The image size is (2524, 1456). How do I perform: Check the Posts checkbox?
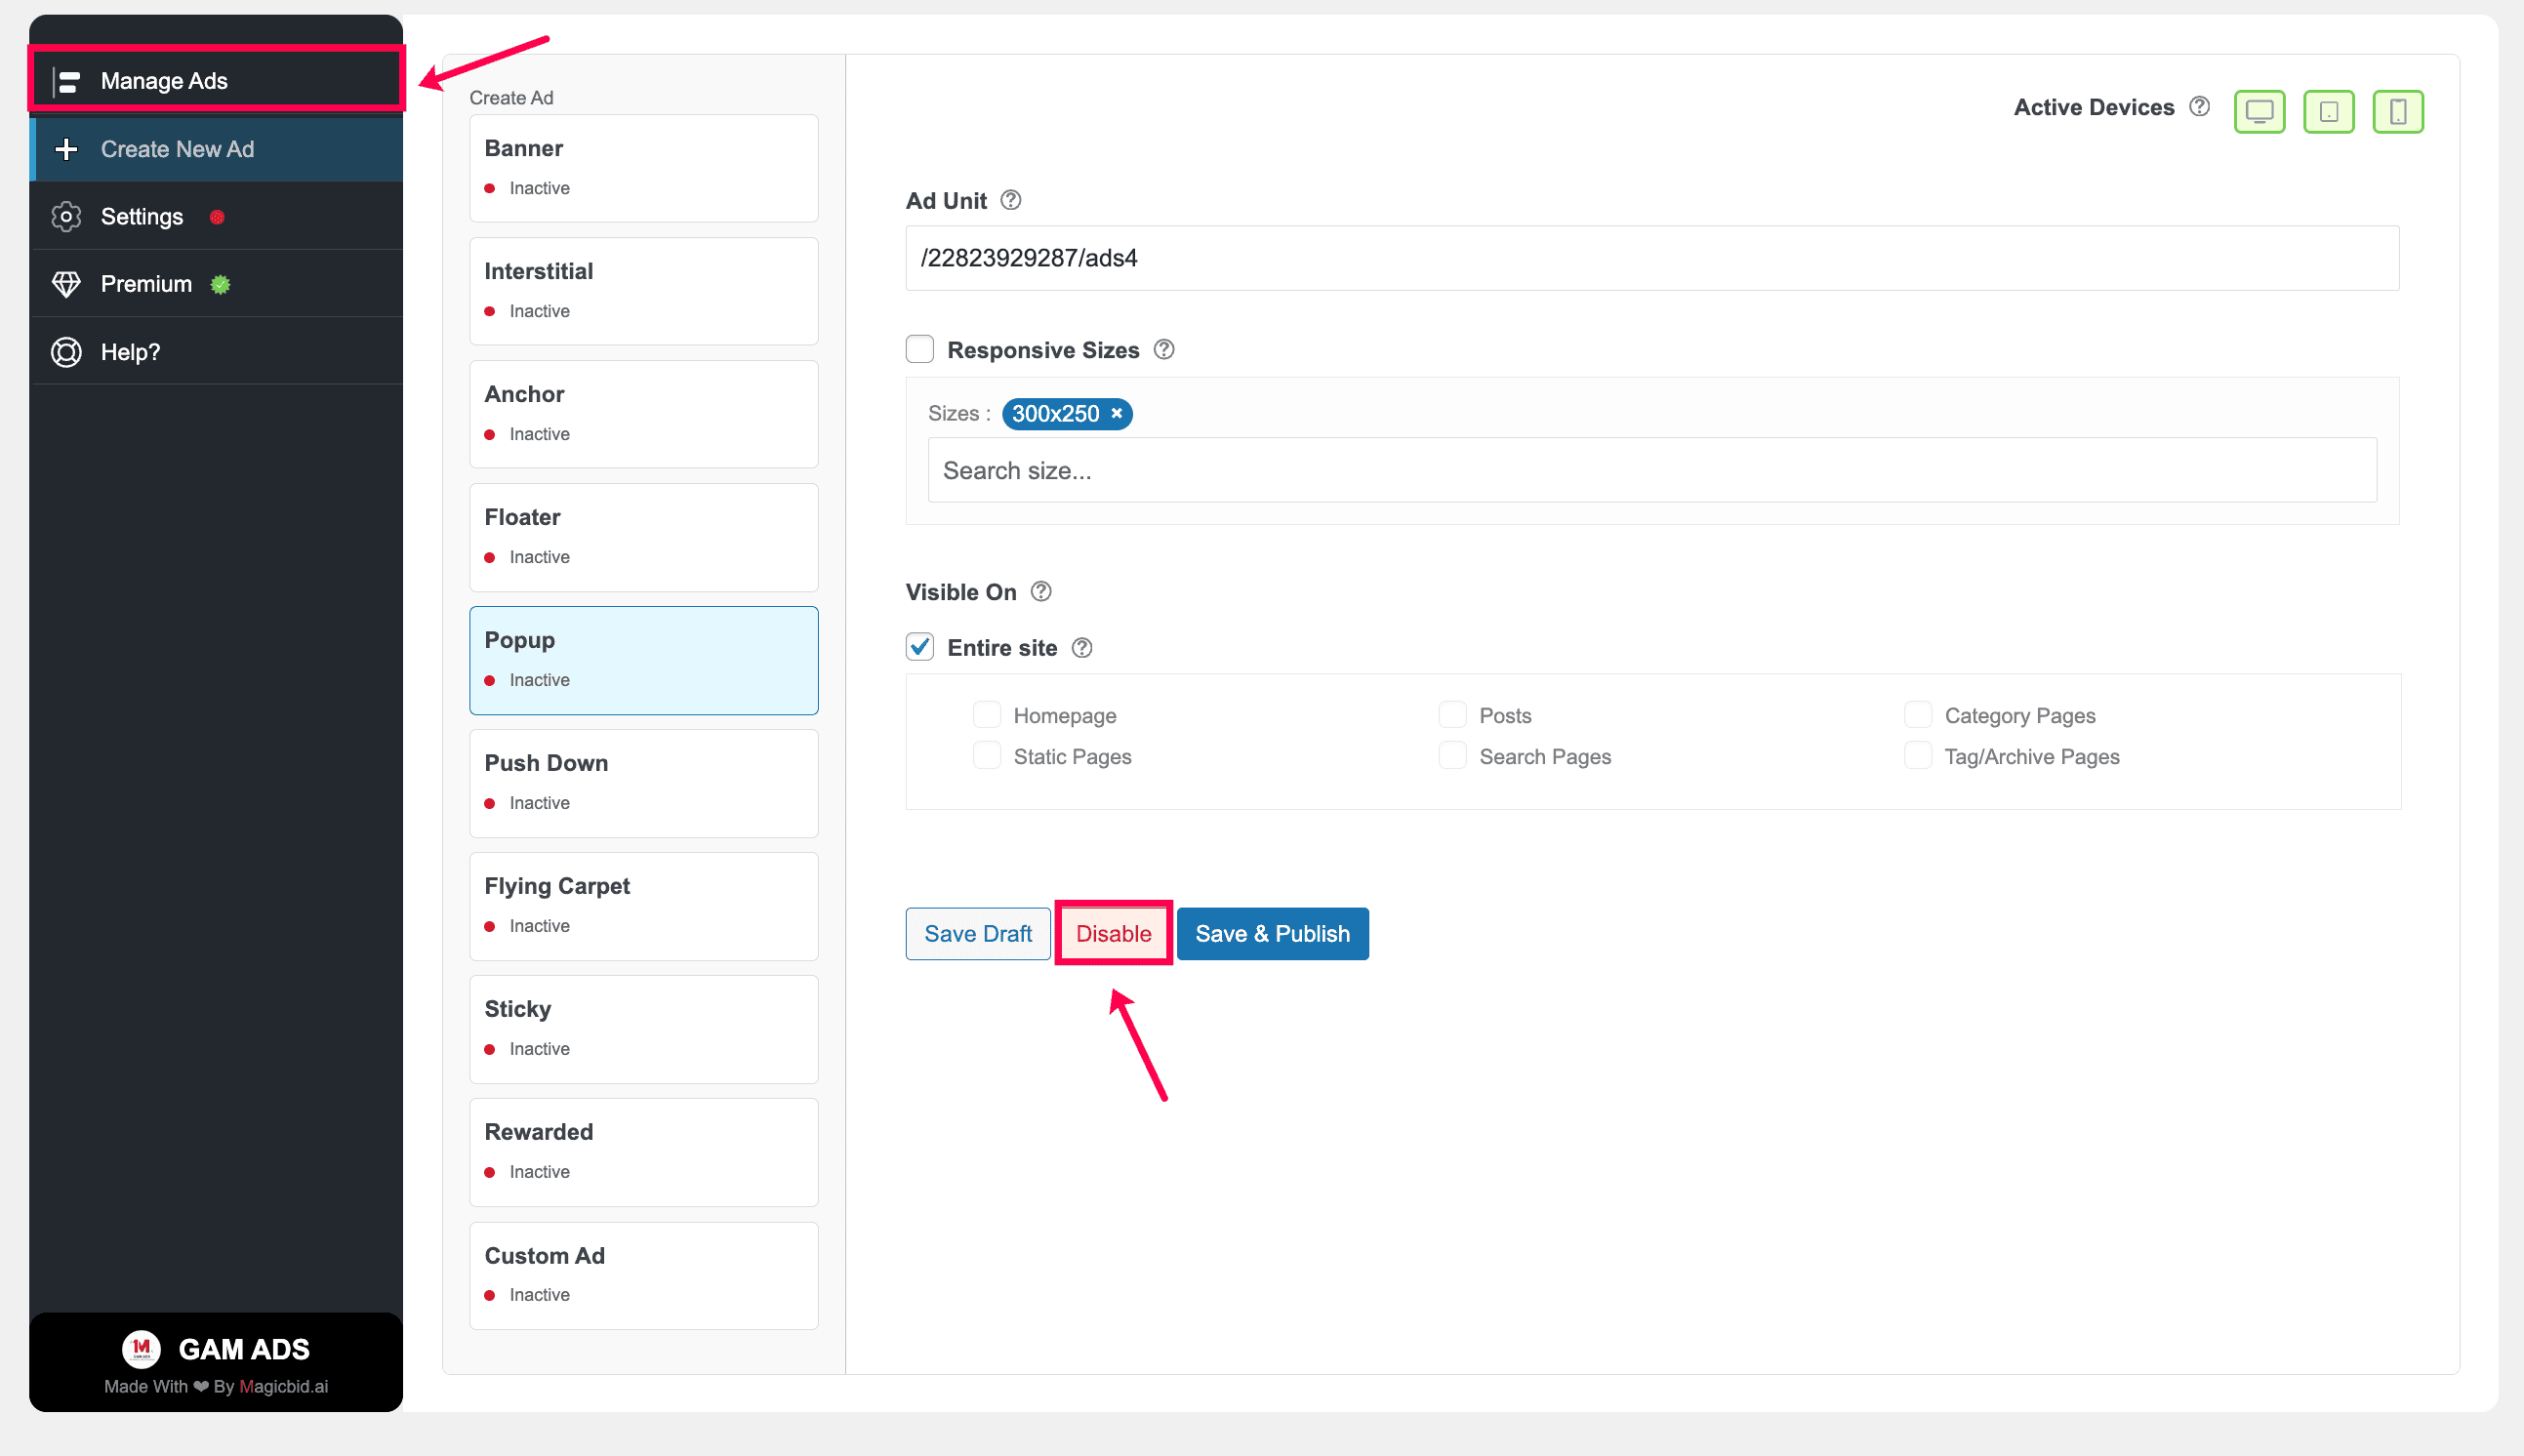pyautogui.click(x=1452, y=715)
